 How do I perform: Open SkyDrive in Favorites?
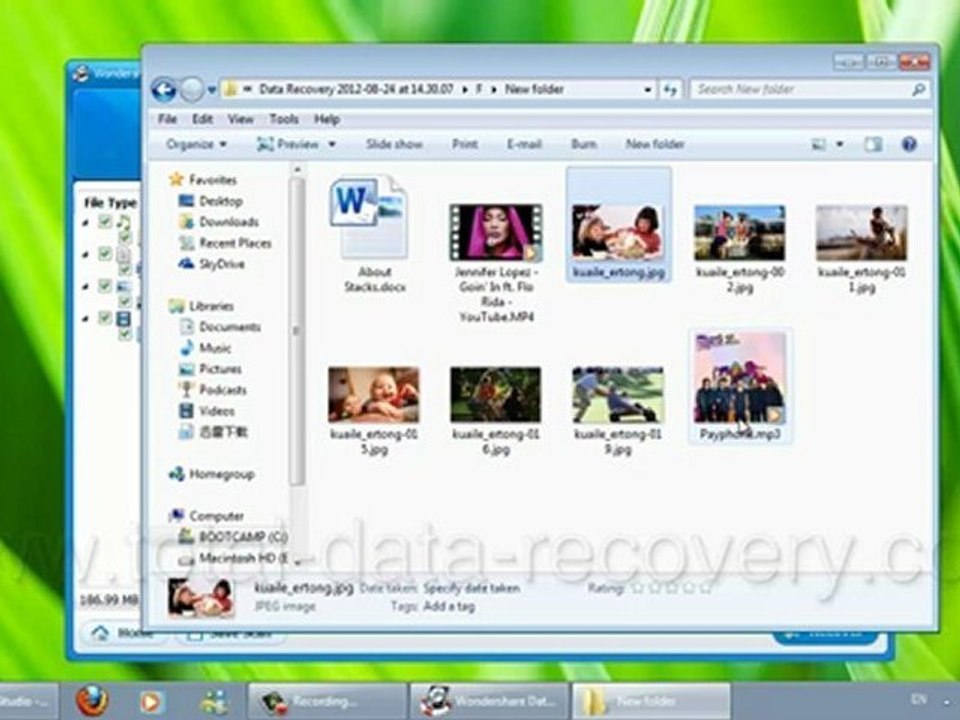point(222,264)
